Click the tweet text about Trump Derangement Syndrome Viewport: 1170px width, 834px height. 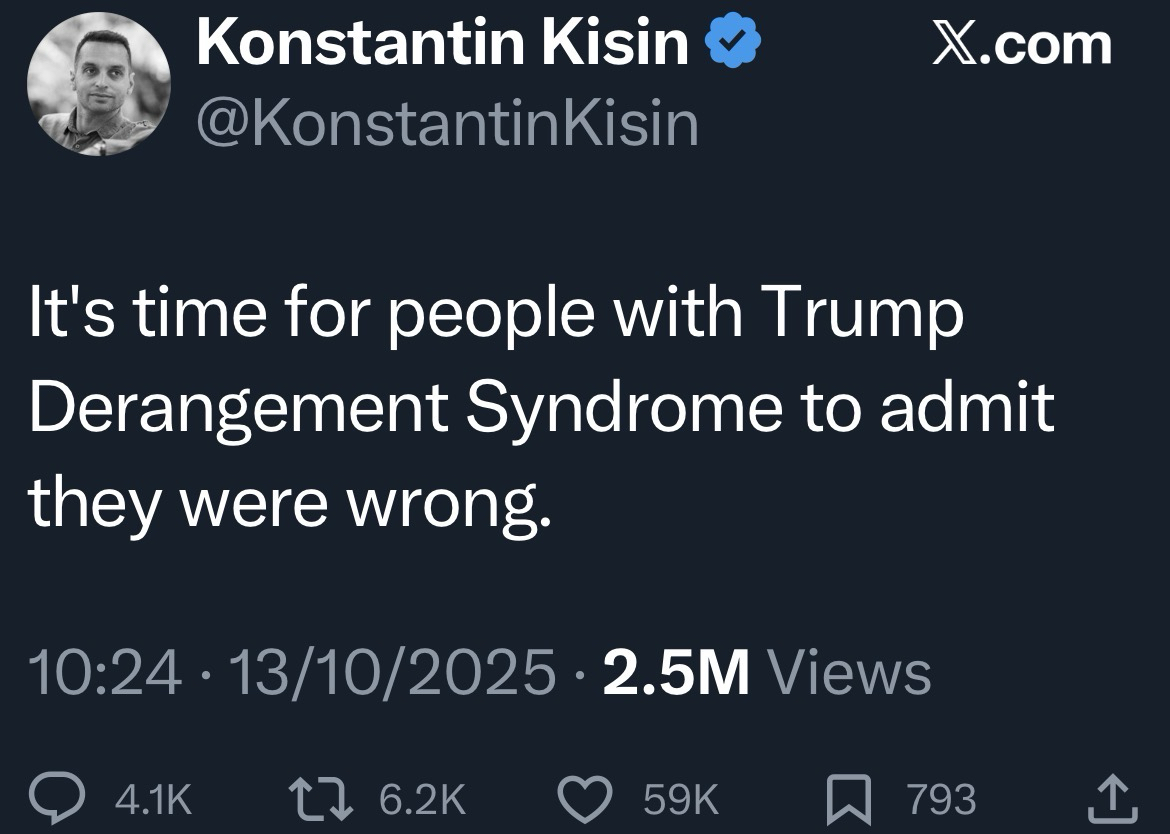(x=540, y=407)
